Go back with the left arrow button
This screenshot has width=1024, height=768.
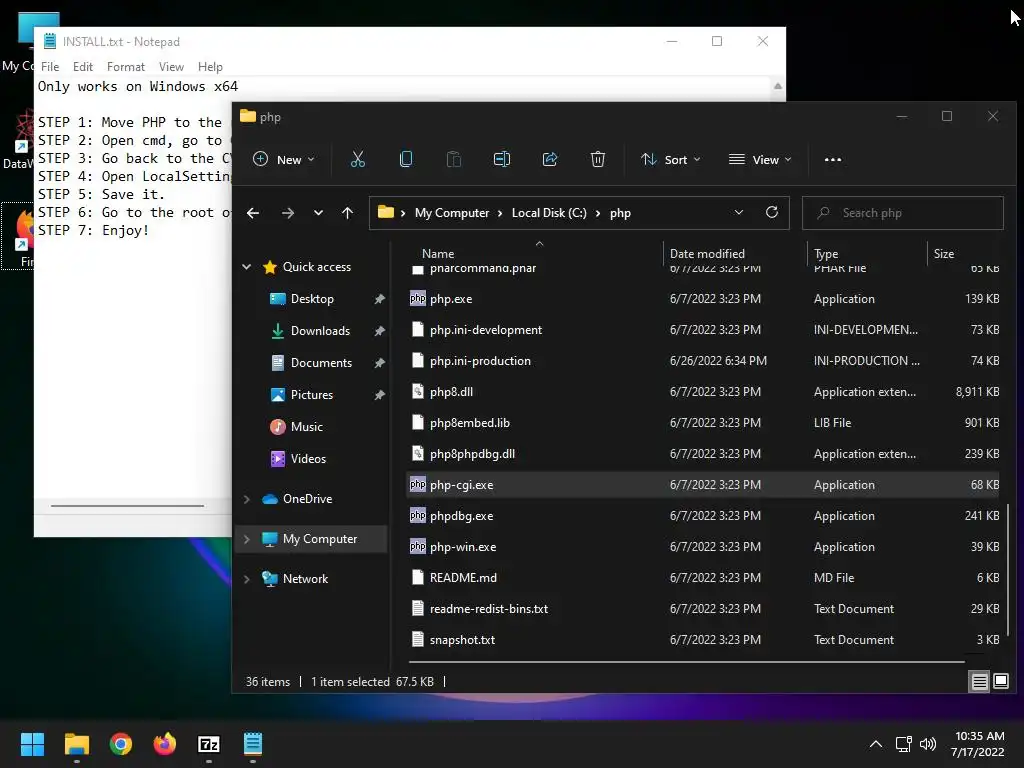(x=253, y=213)
